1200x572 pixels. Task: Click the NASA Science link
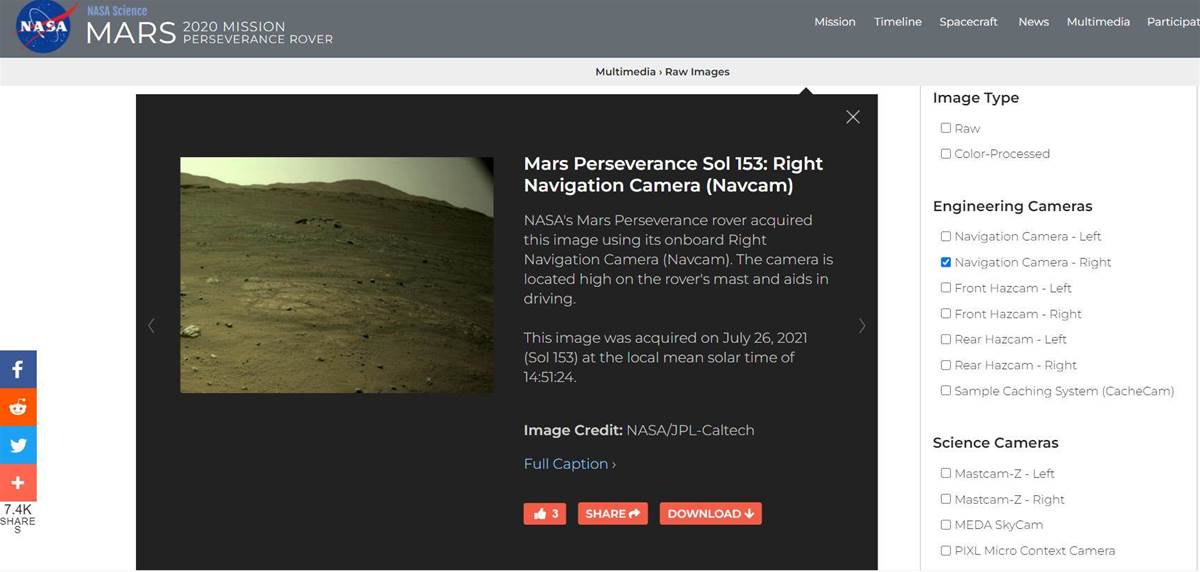pyautogui.click(x=117, y=10)
